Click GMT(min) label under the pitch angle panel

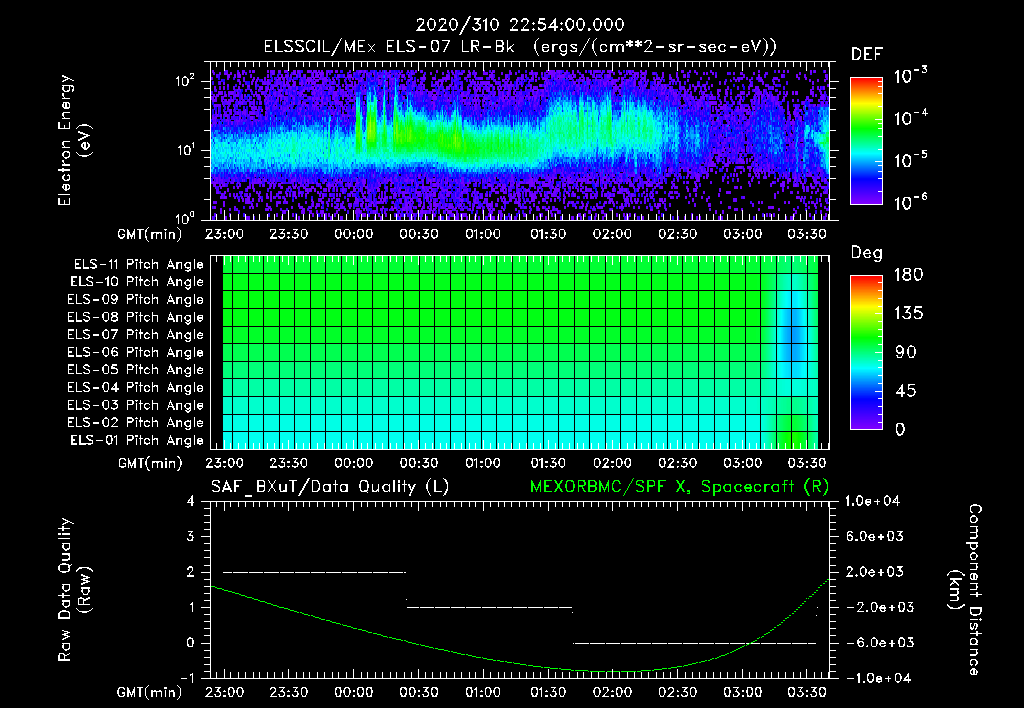150,463
